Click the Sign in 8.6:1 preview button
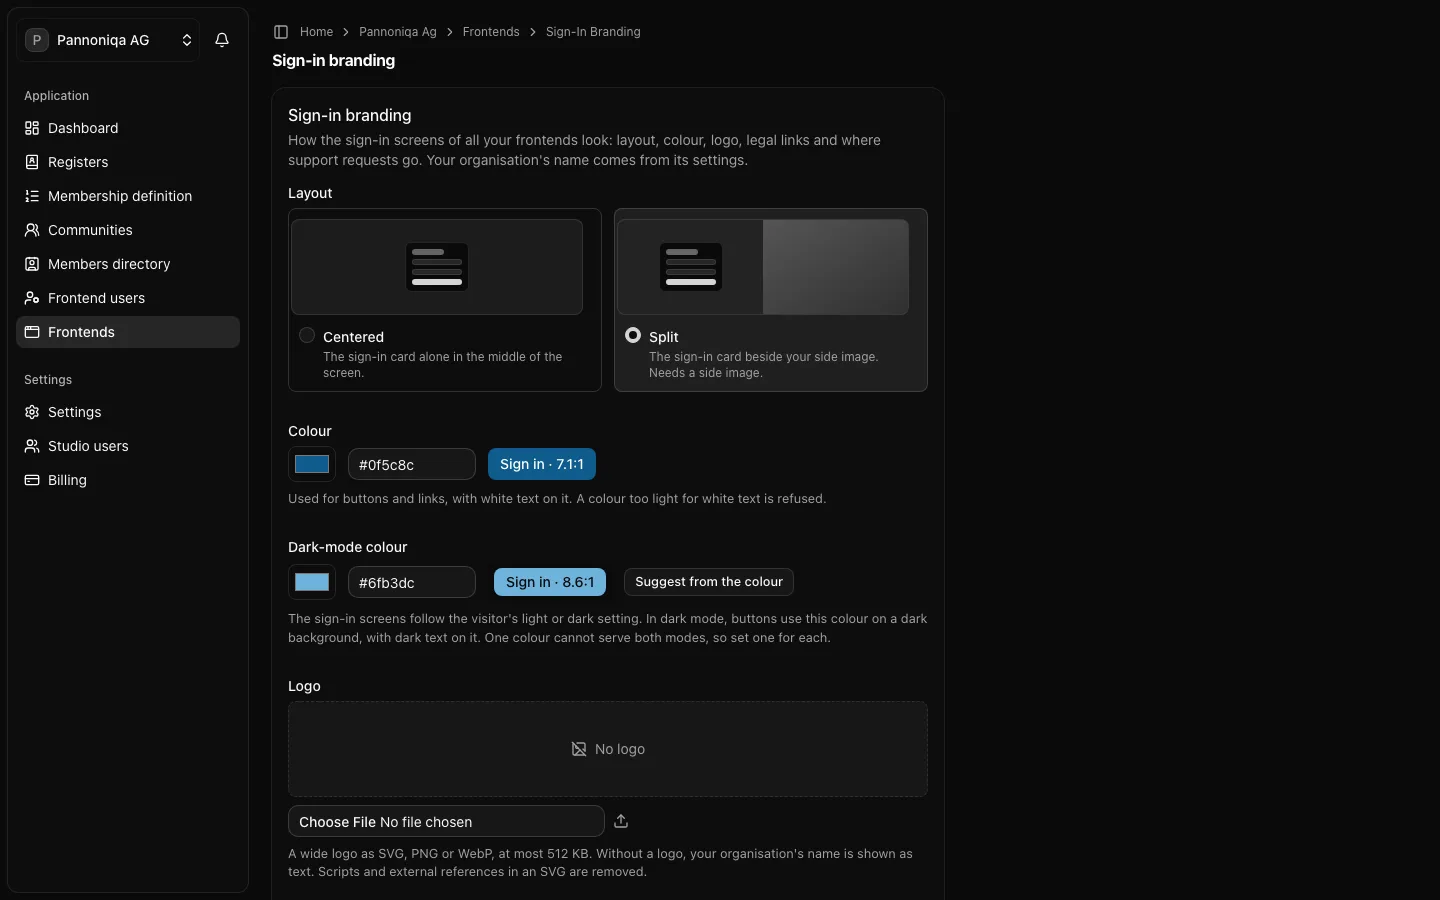1440x900 pixels. pos(550,582)
